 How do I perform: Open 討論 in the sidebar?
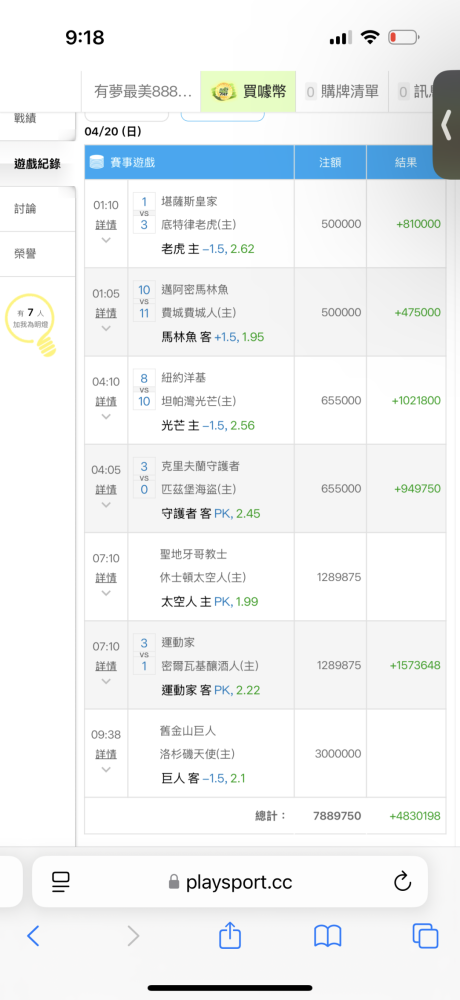(x=25, y=209)
